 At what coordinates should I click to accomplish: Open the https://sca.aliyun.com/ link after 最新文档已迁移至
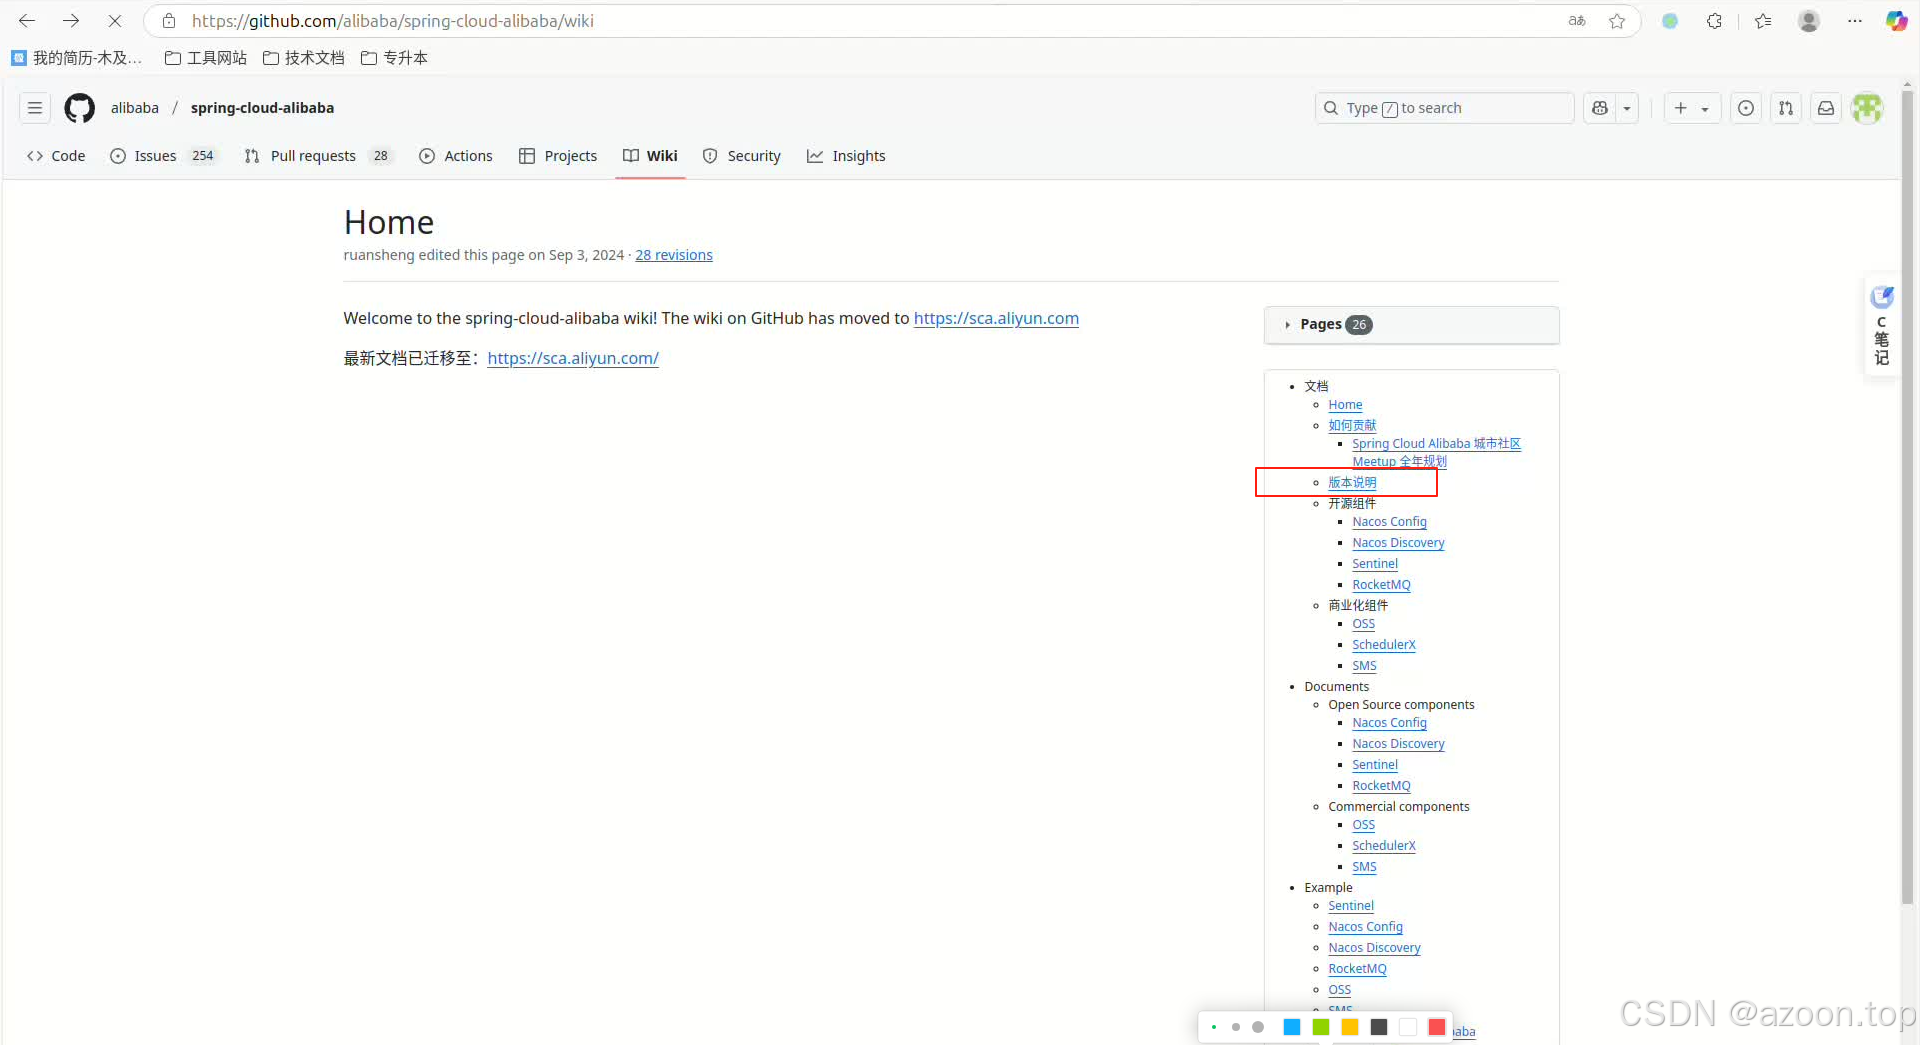(x=573, y=358)
